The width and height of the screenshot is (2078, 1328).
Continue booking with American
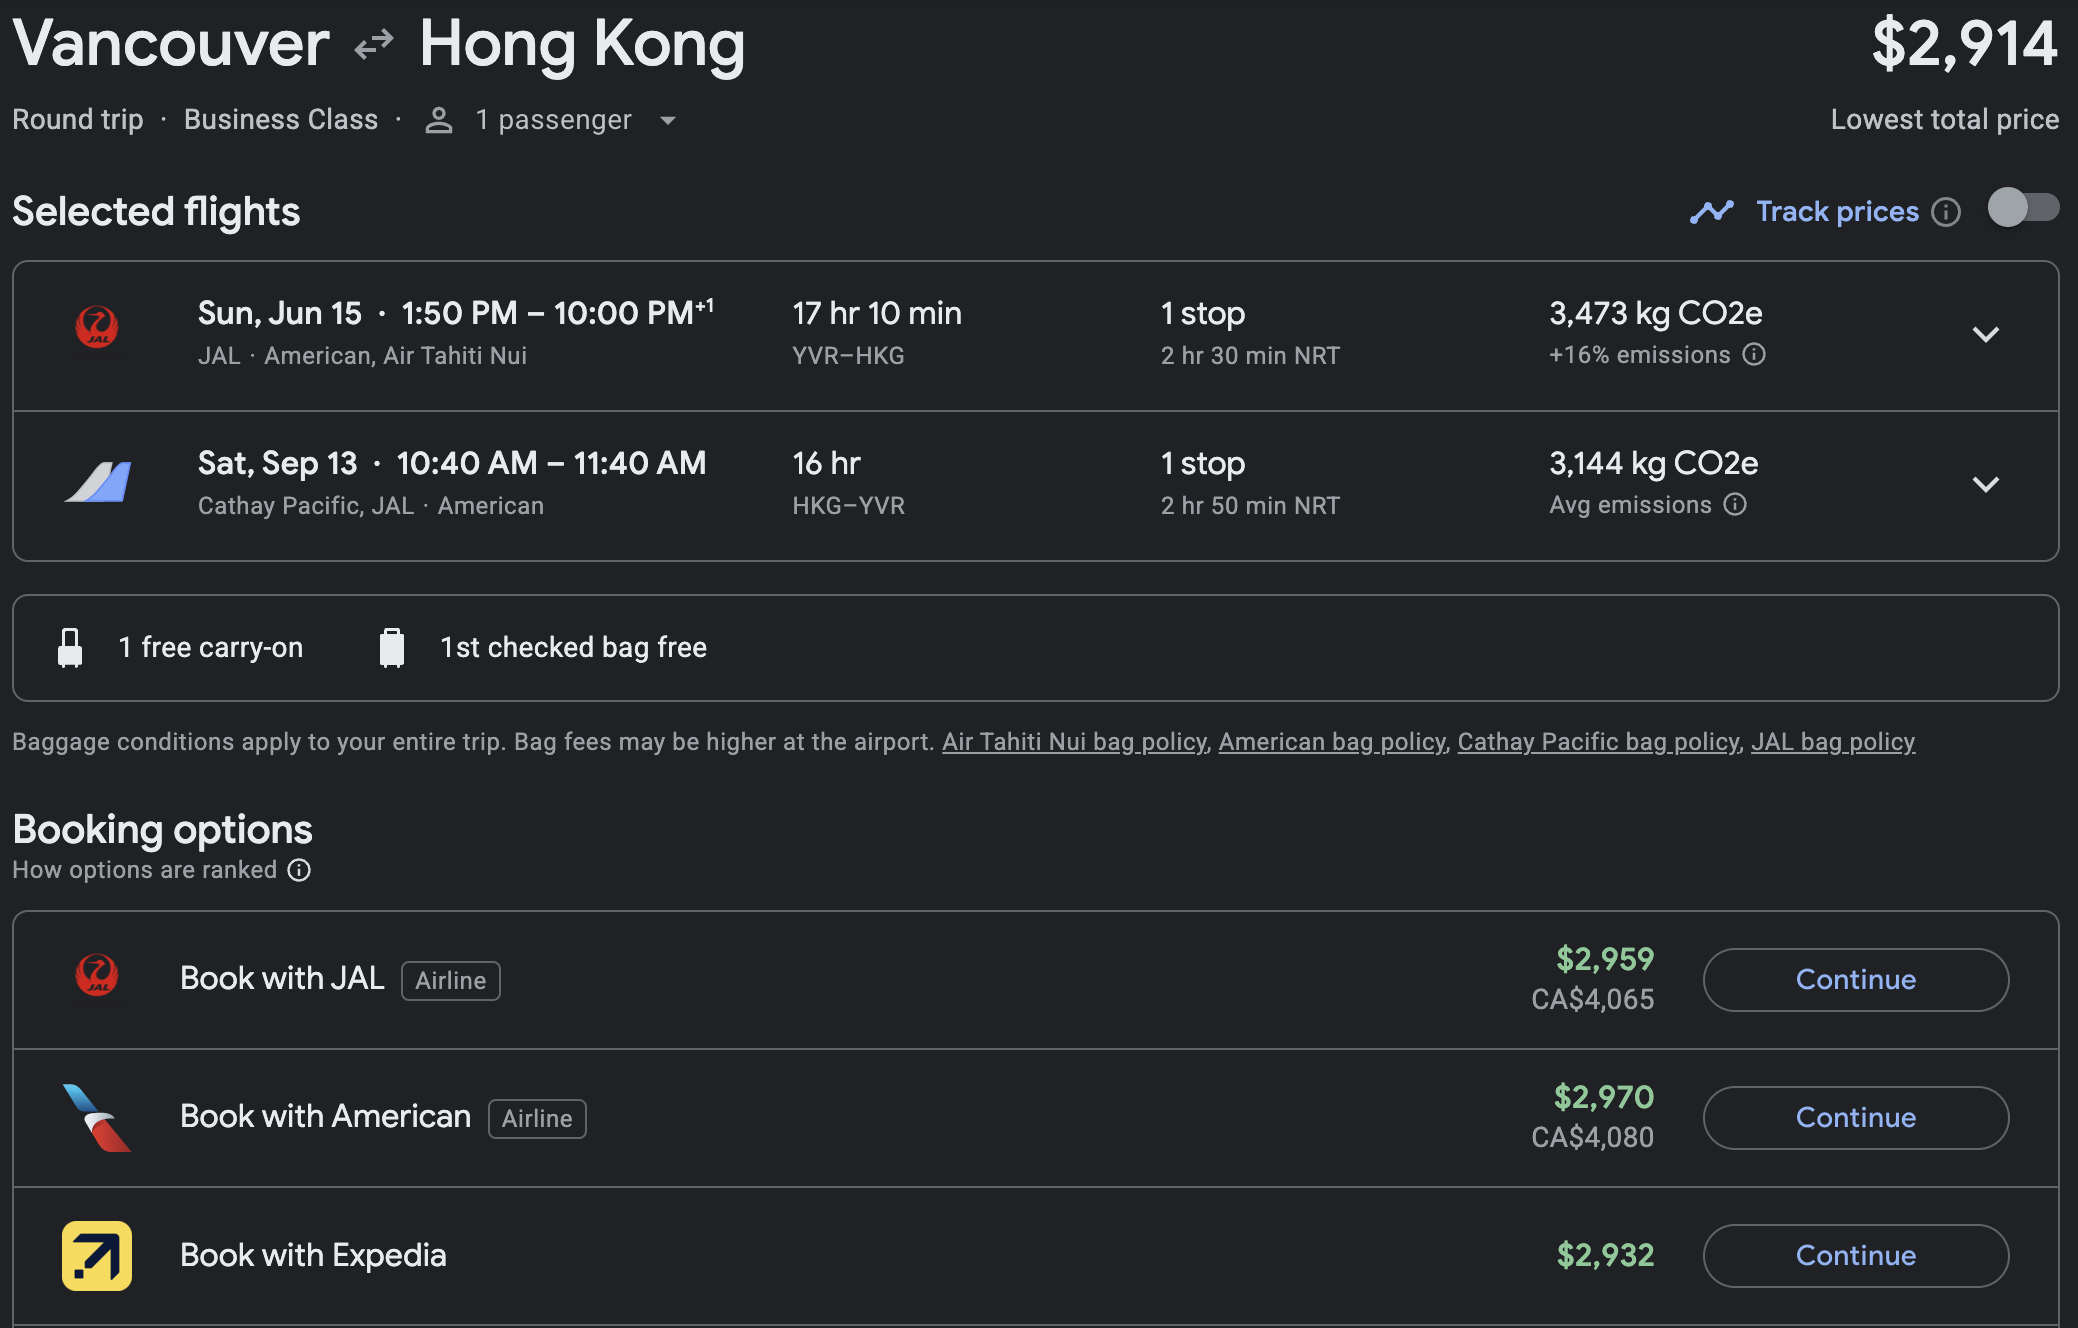pyautogui.click(x=1856, y=1118)
